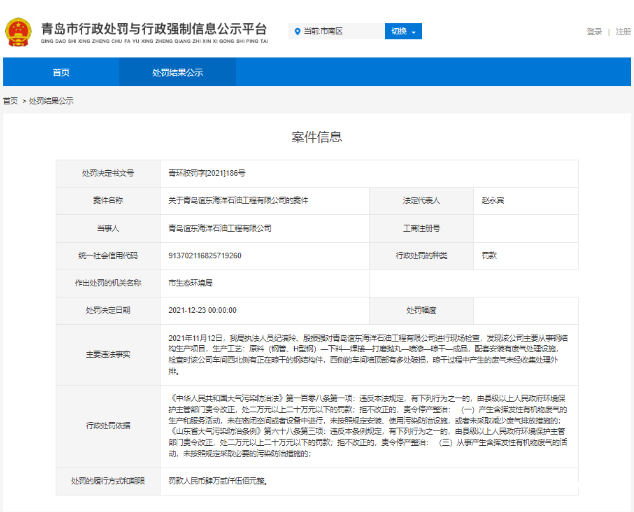The width and height of the screenshot is (634, 512).
Task: Click the 处罚的履行方式和期限 label cell
Action: pos(108,481)
